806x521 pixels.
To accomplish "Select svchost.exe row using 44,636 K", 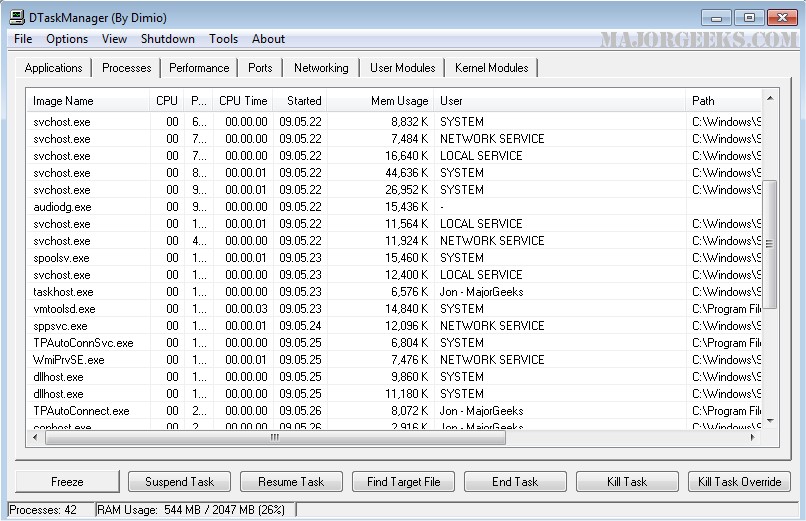I will [394, 173].
